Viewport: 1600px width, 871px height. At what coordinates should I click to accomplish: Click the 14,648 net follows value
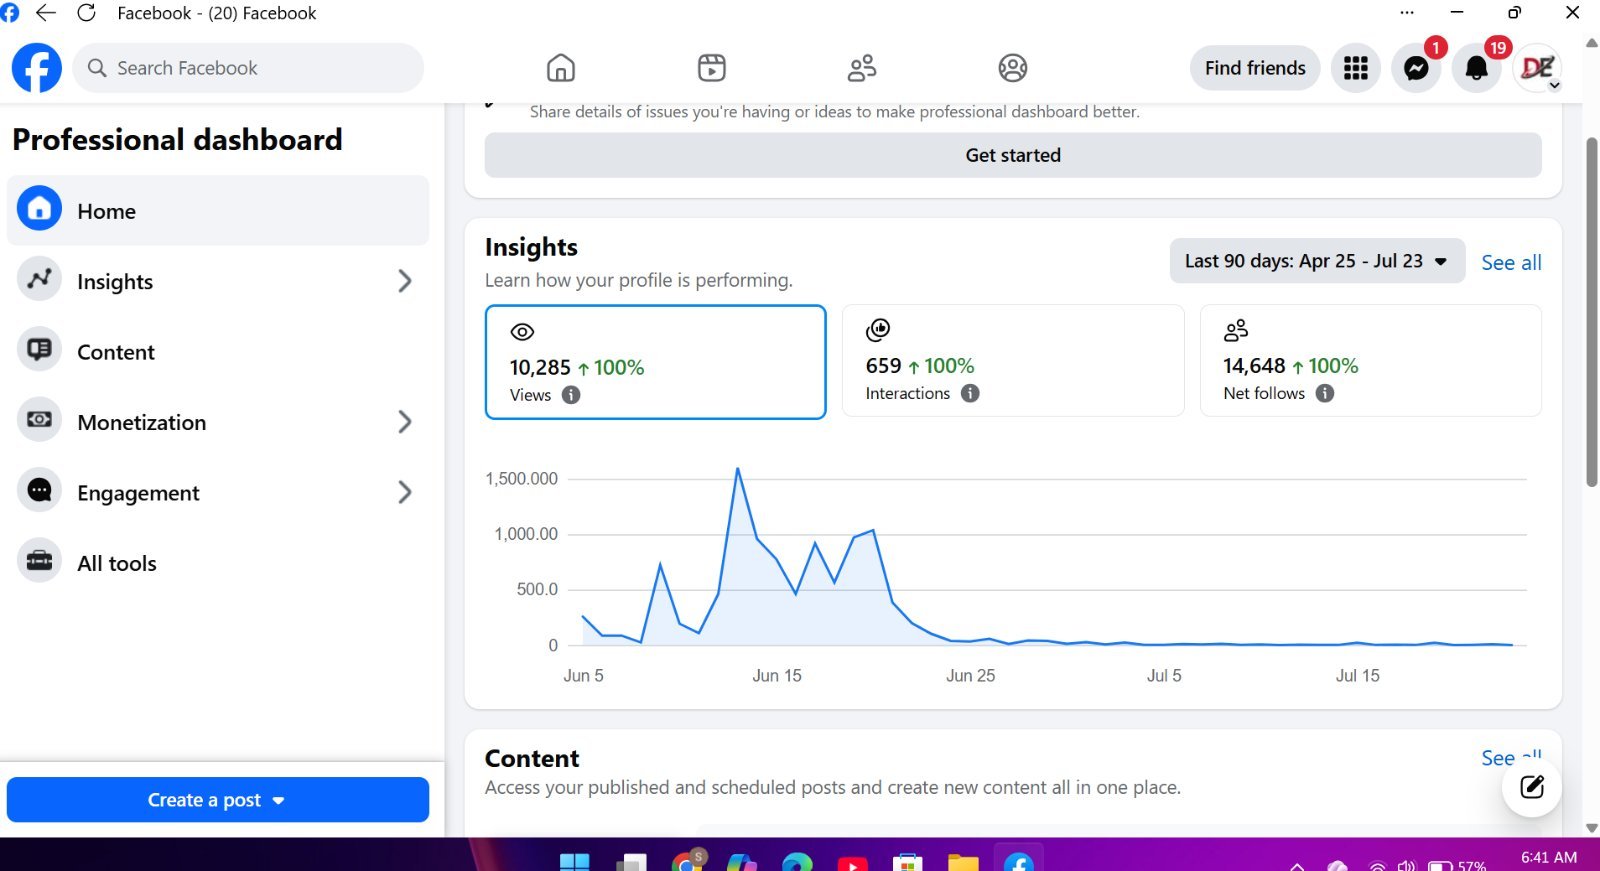tap(1254, 365)
